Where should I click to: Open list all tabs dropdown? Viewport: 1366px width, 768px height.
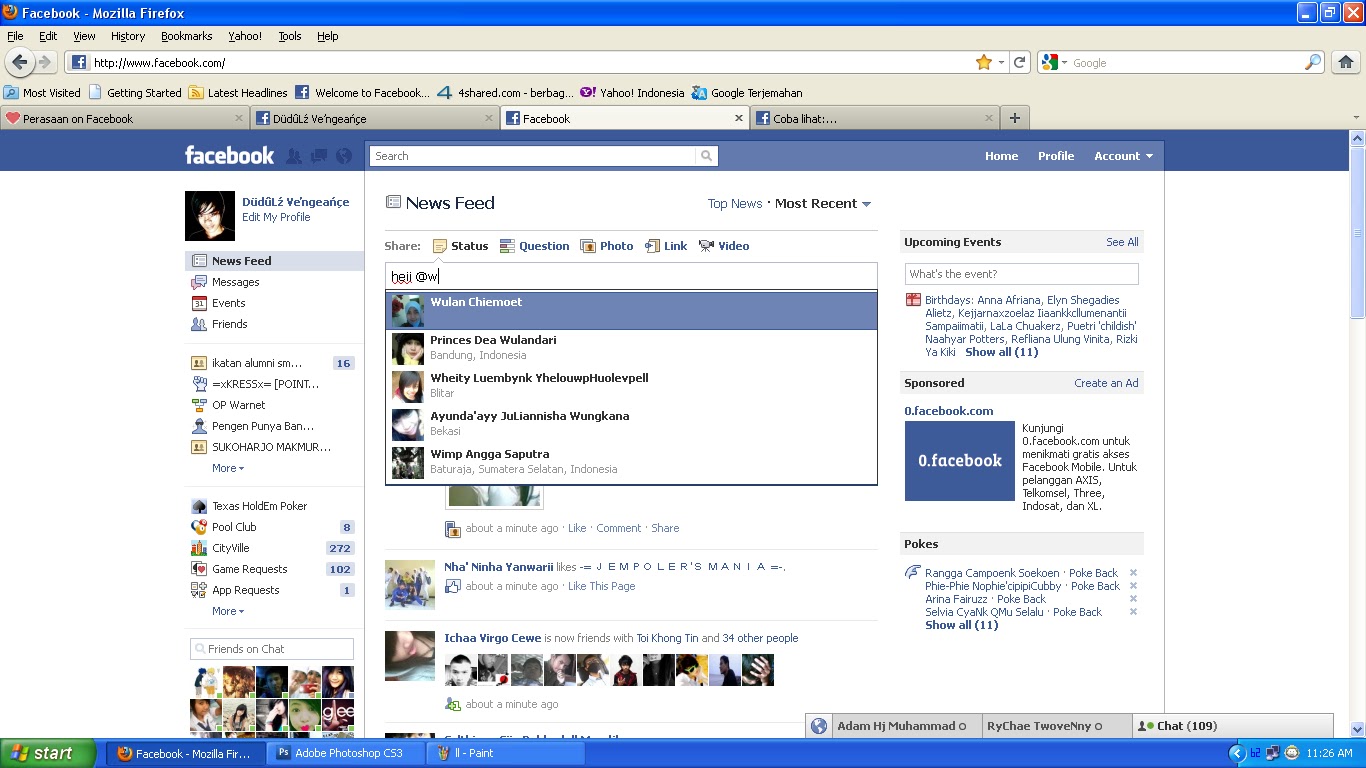[1356, 118]
